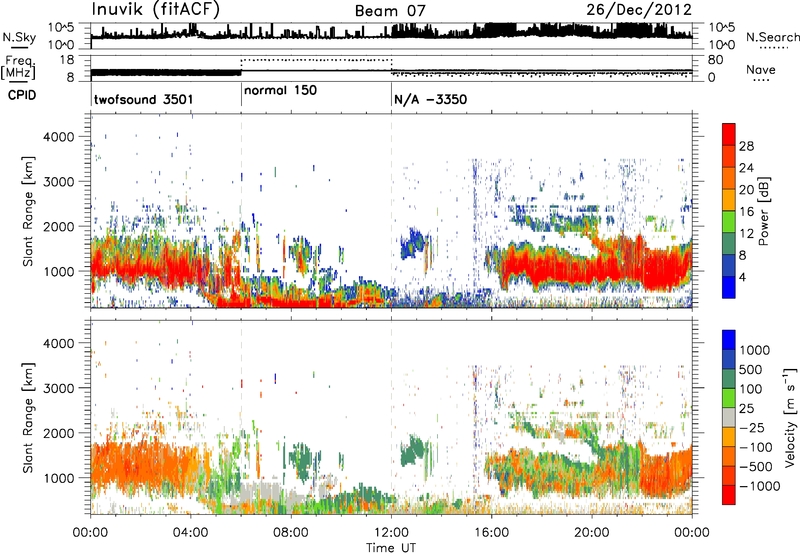The width and height of the screenshot is (800, 554).
Task: Click the '28' Power scale value
Action: tap(746, 146)
